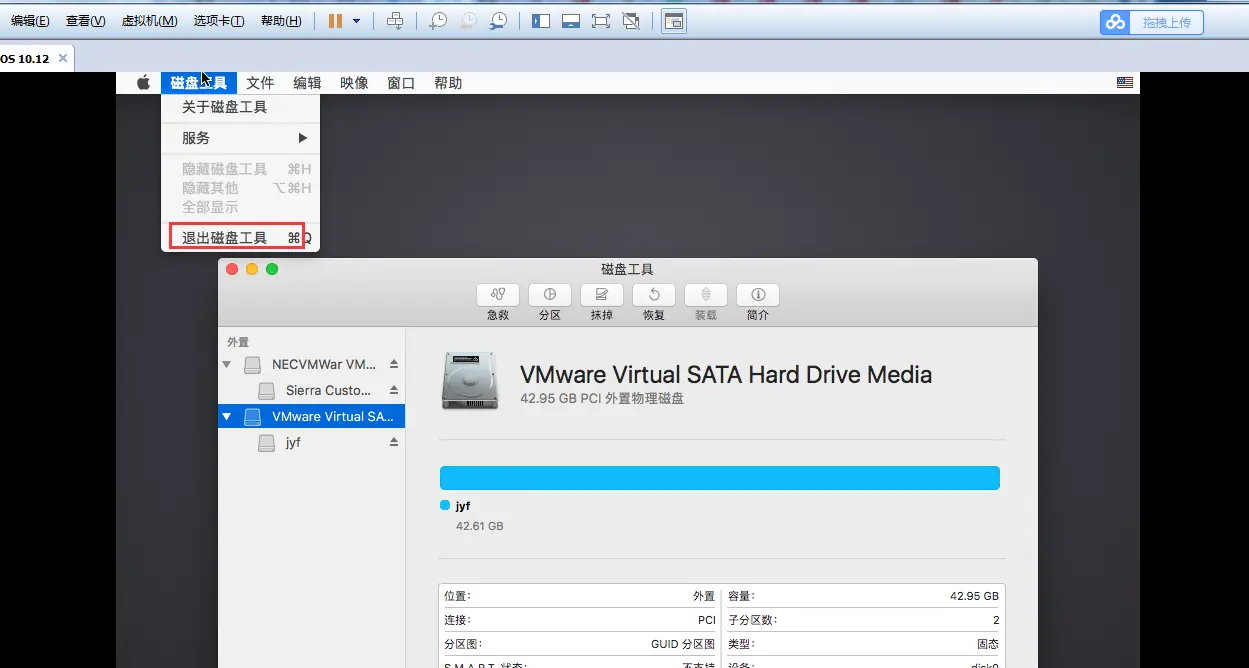Select the jyf volume in the sidebar

click(x=311, y=442)
